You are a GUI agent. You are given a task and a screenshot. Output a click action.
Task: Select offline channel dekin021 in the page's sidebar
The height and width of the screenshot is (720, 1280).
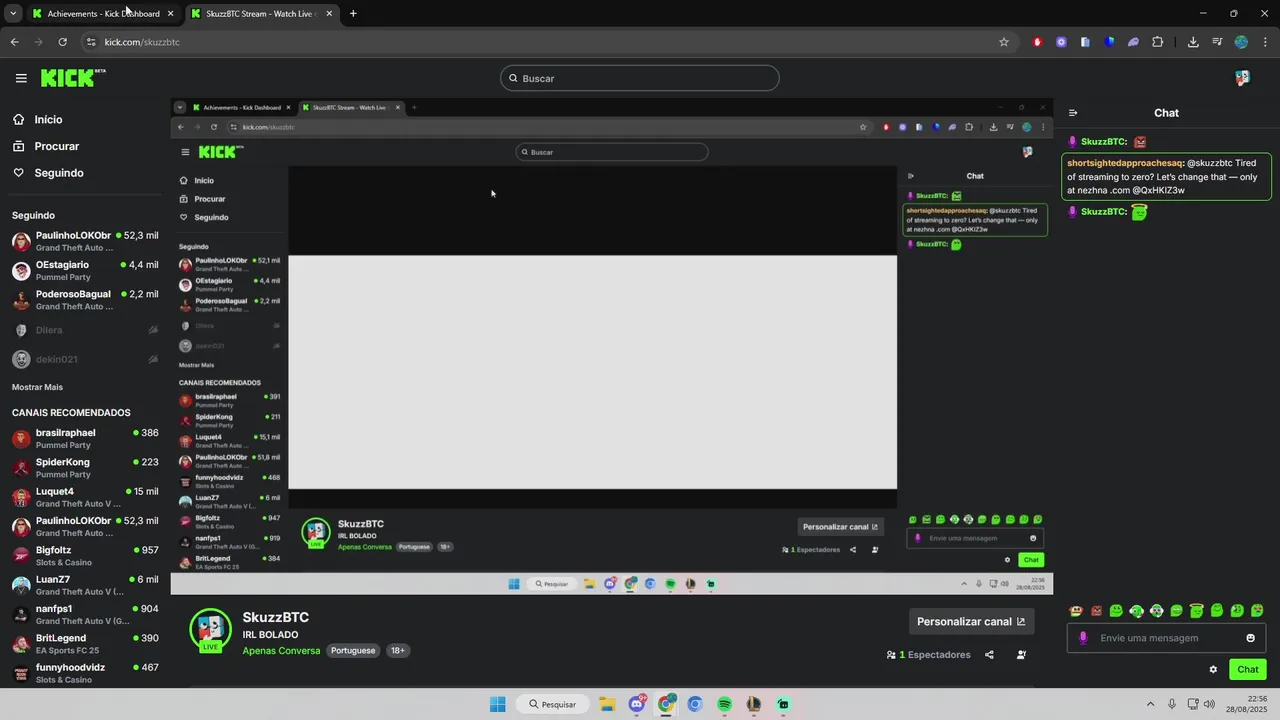pos(85,359)
